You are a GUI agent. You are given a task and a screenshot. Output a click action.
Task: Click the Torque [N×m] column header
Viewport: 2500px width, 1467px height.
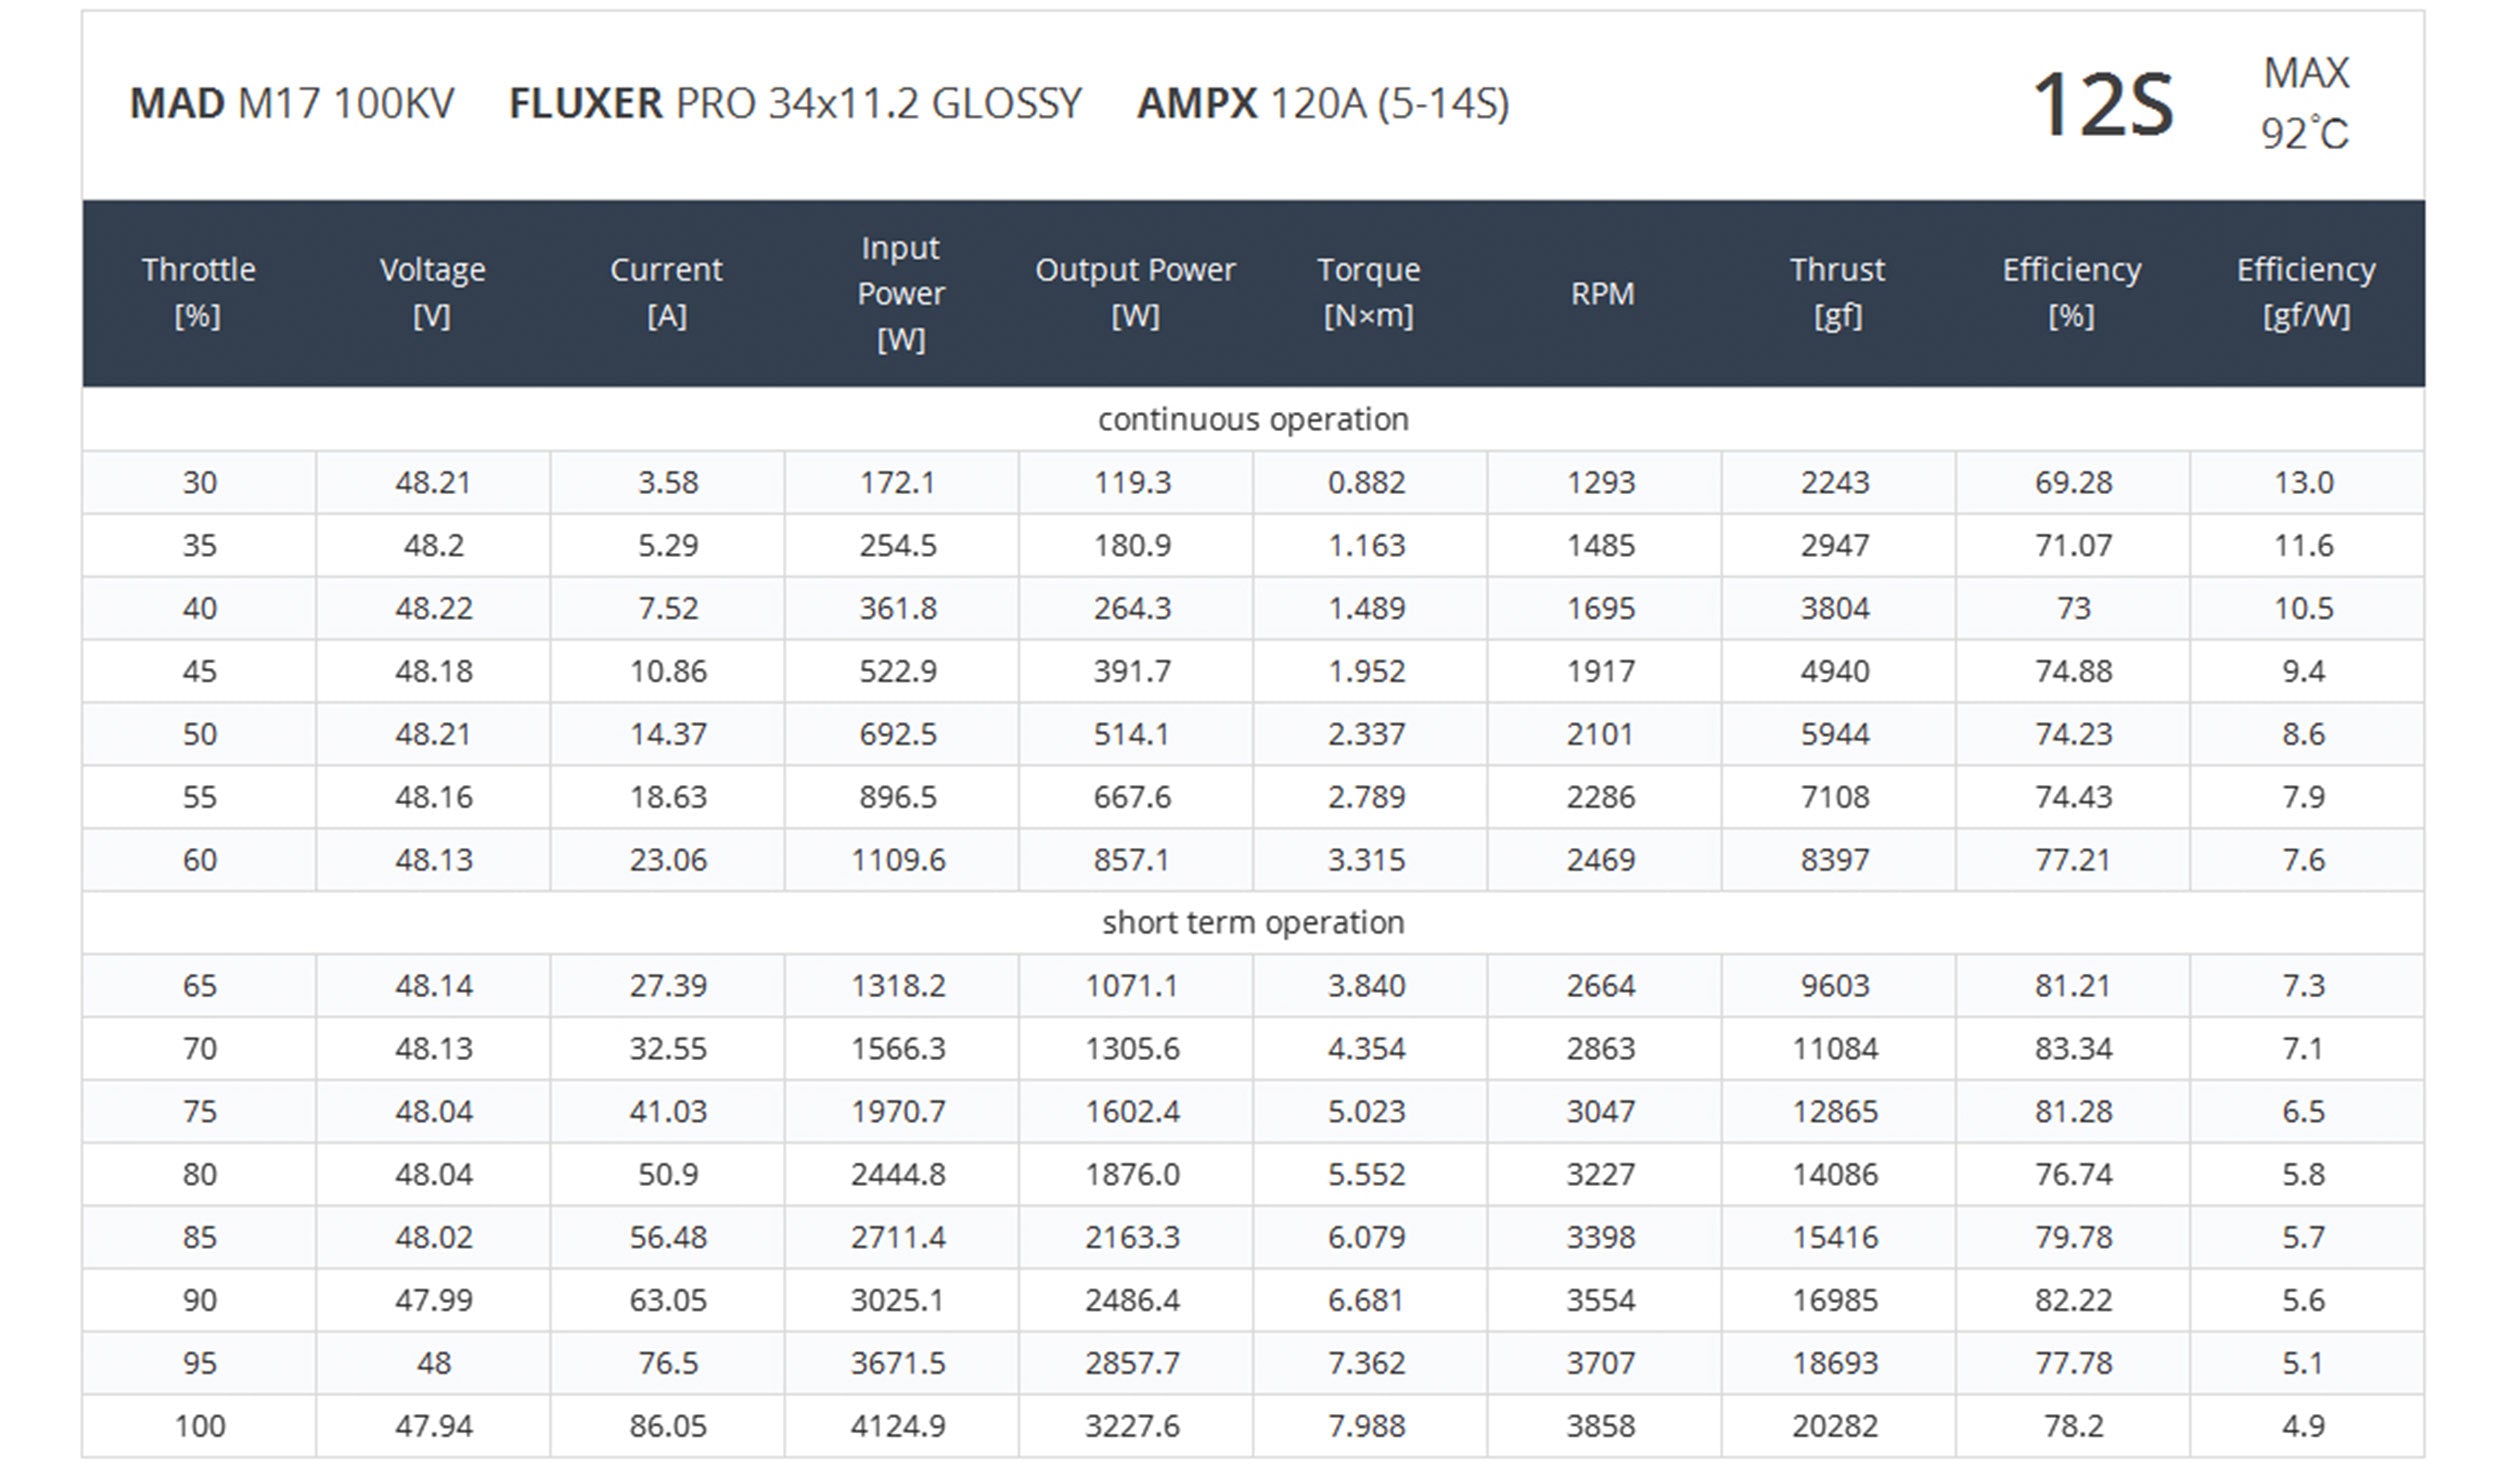pyautogui.click(x=1368, y=292)
